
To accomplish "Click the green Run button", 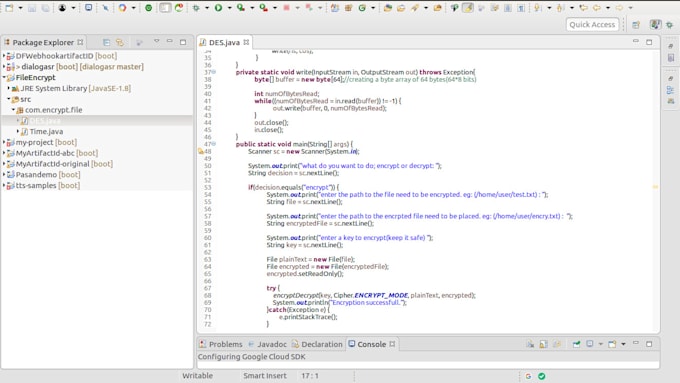I will click(x=218, y=8).
